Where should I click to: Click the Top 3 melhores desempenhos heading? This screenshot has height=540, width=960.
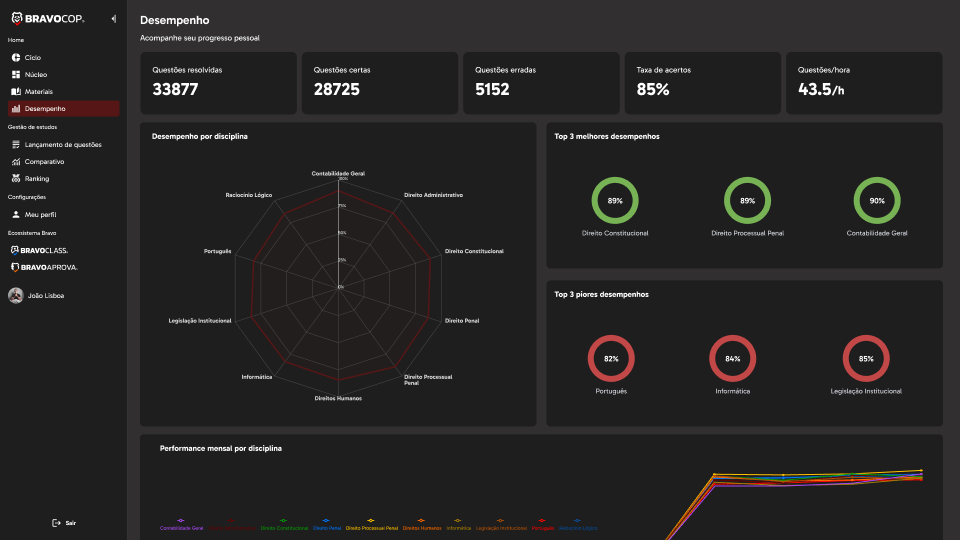pyautogui.click(x=607, y=137)
